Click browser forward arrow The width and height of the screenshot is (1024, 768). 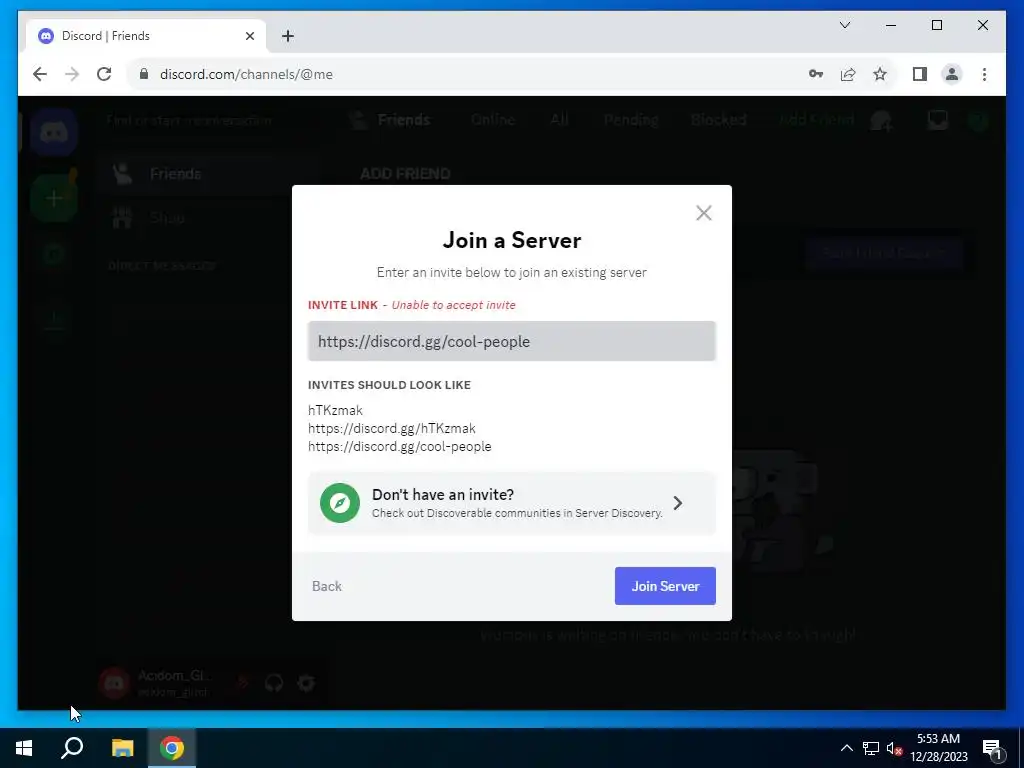(x=72, y=74)
